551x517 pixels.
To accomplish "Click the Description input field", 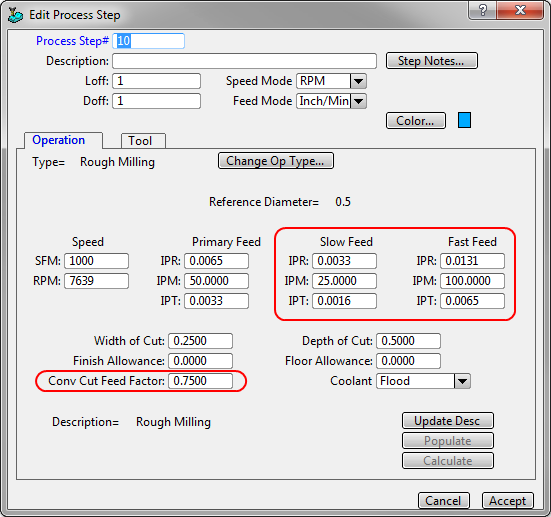I will point(245,61).
